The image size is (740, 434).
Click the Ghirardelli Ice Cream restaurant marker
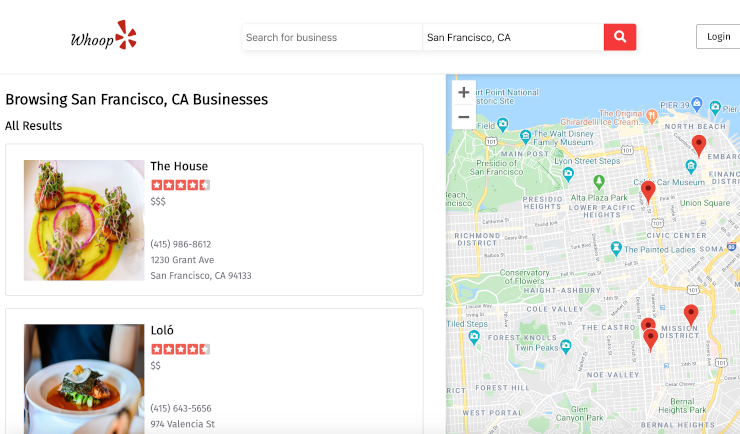[651, 115]
